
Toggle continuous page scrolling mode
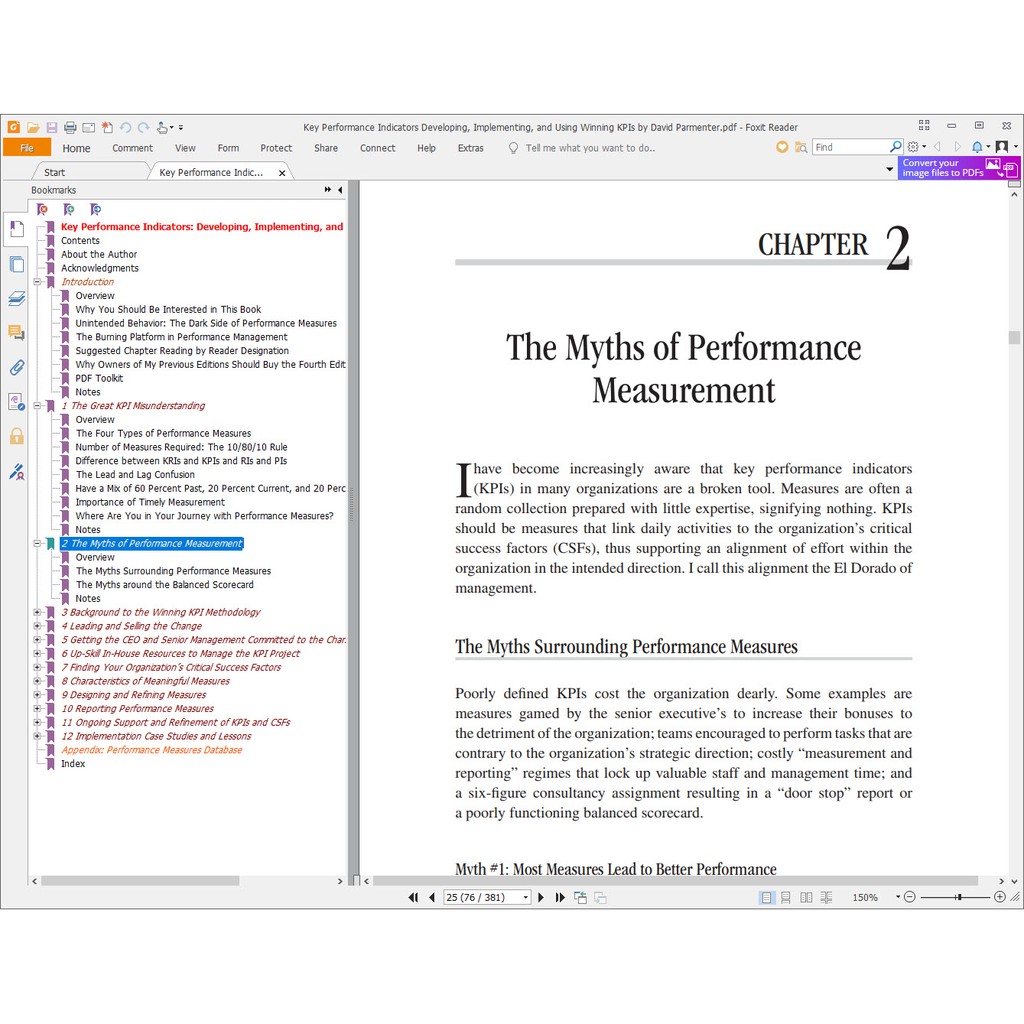(x=786, y=898)
